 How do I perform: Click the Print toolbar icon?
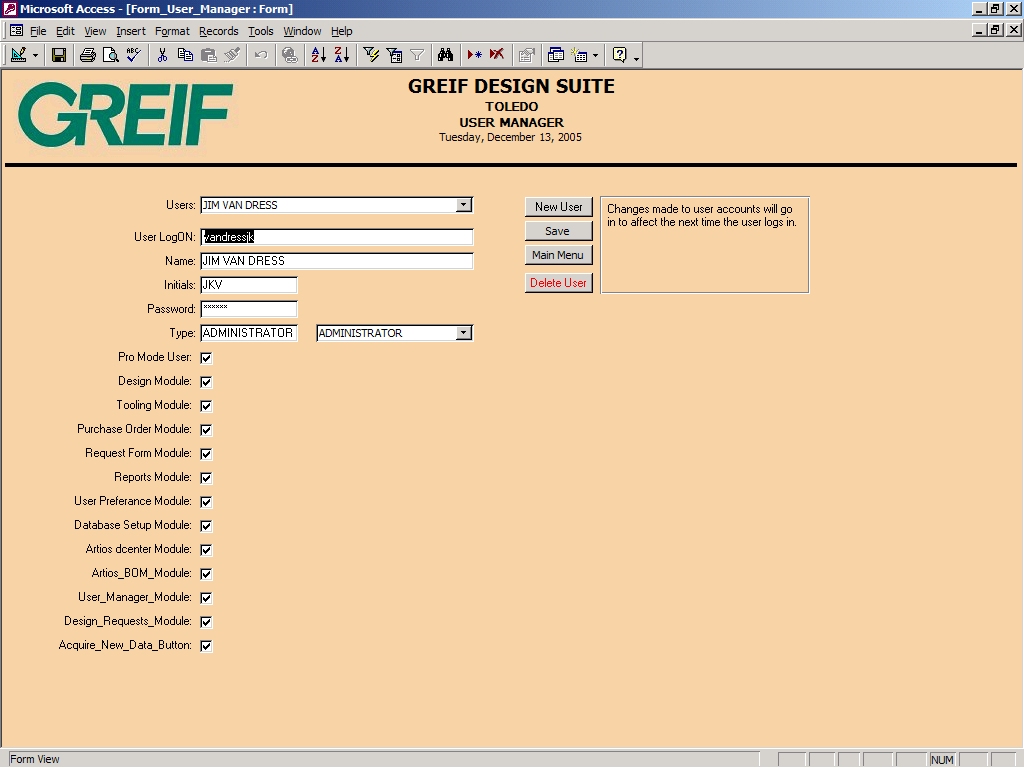tap(88, 56)
